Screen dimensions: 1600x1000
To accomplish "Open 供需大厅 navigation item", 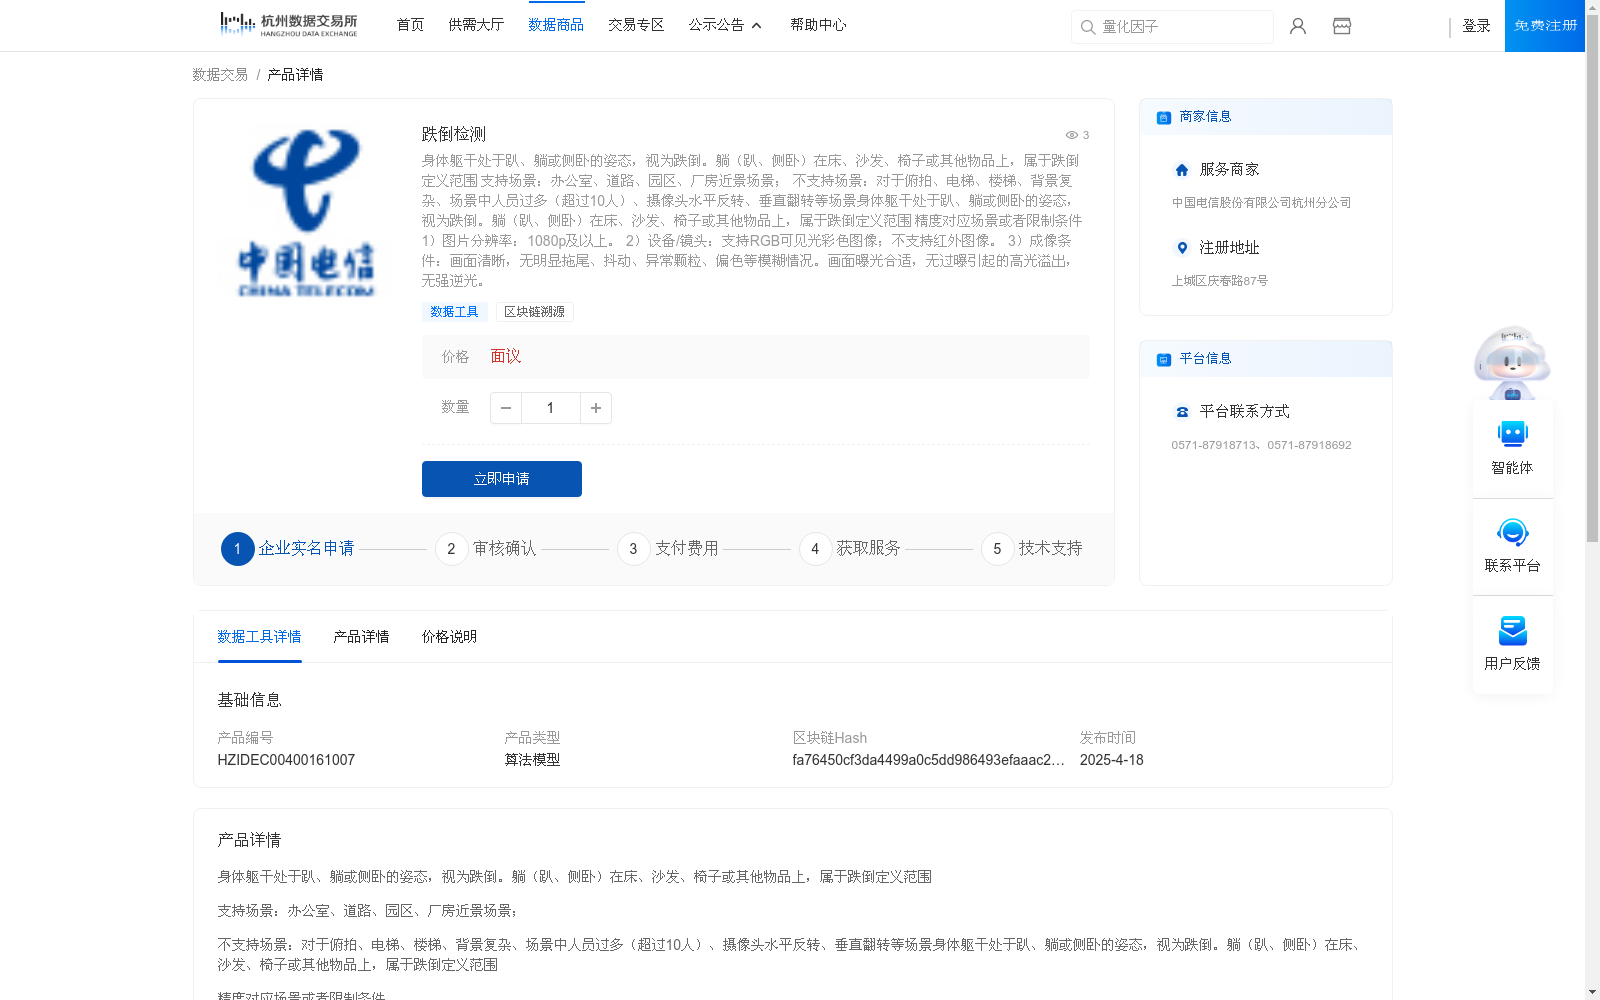I will [x=476, y=25].
